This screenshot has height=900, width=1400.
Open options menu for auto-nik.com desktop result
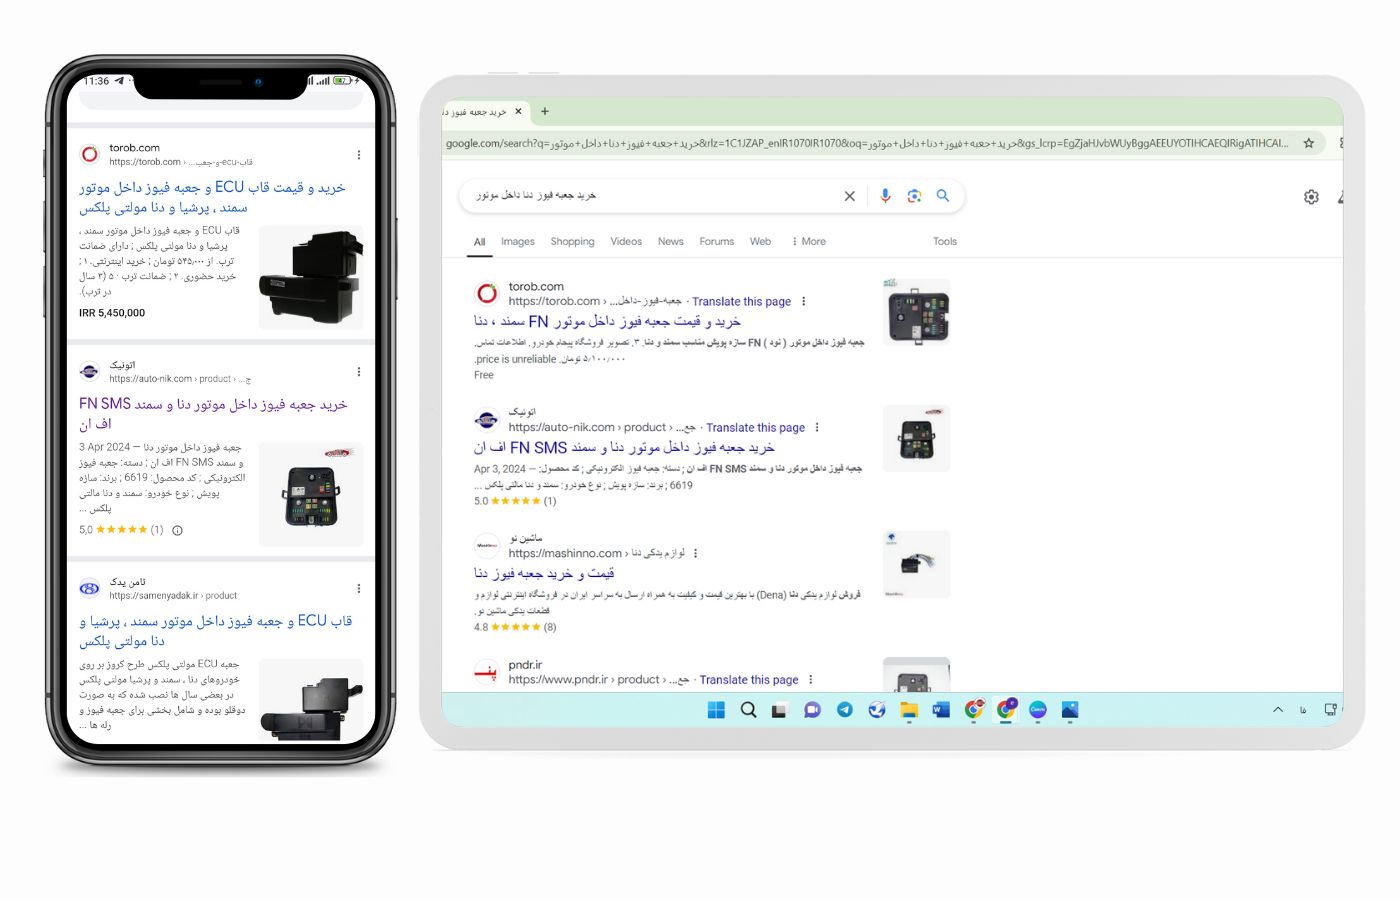817,427
